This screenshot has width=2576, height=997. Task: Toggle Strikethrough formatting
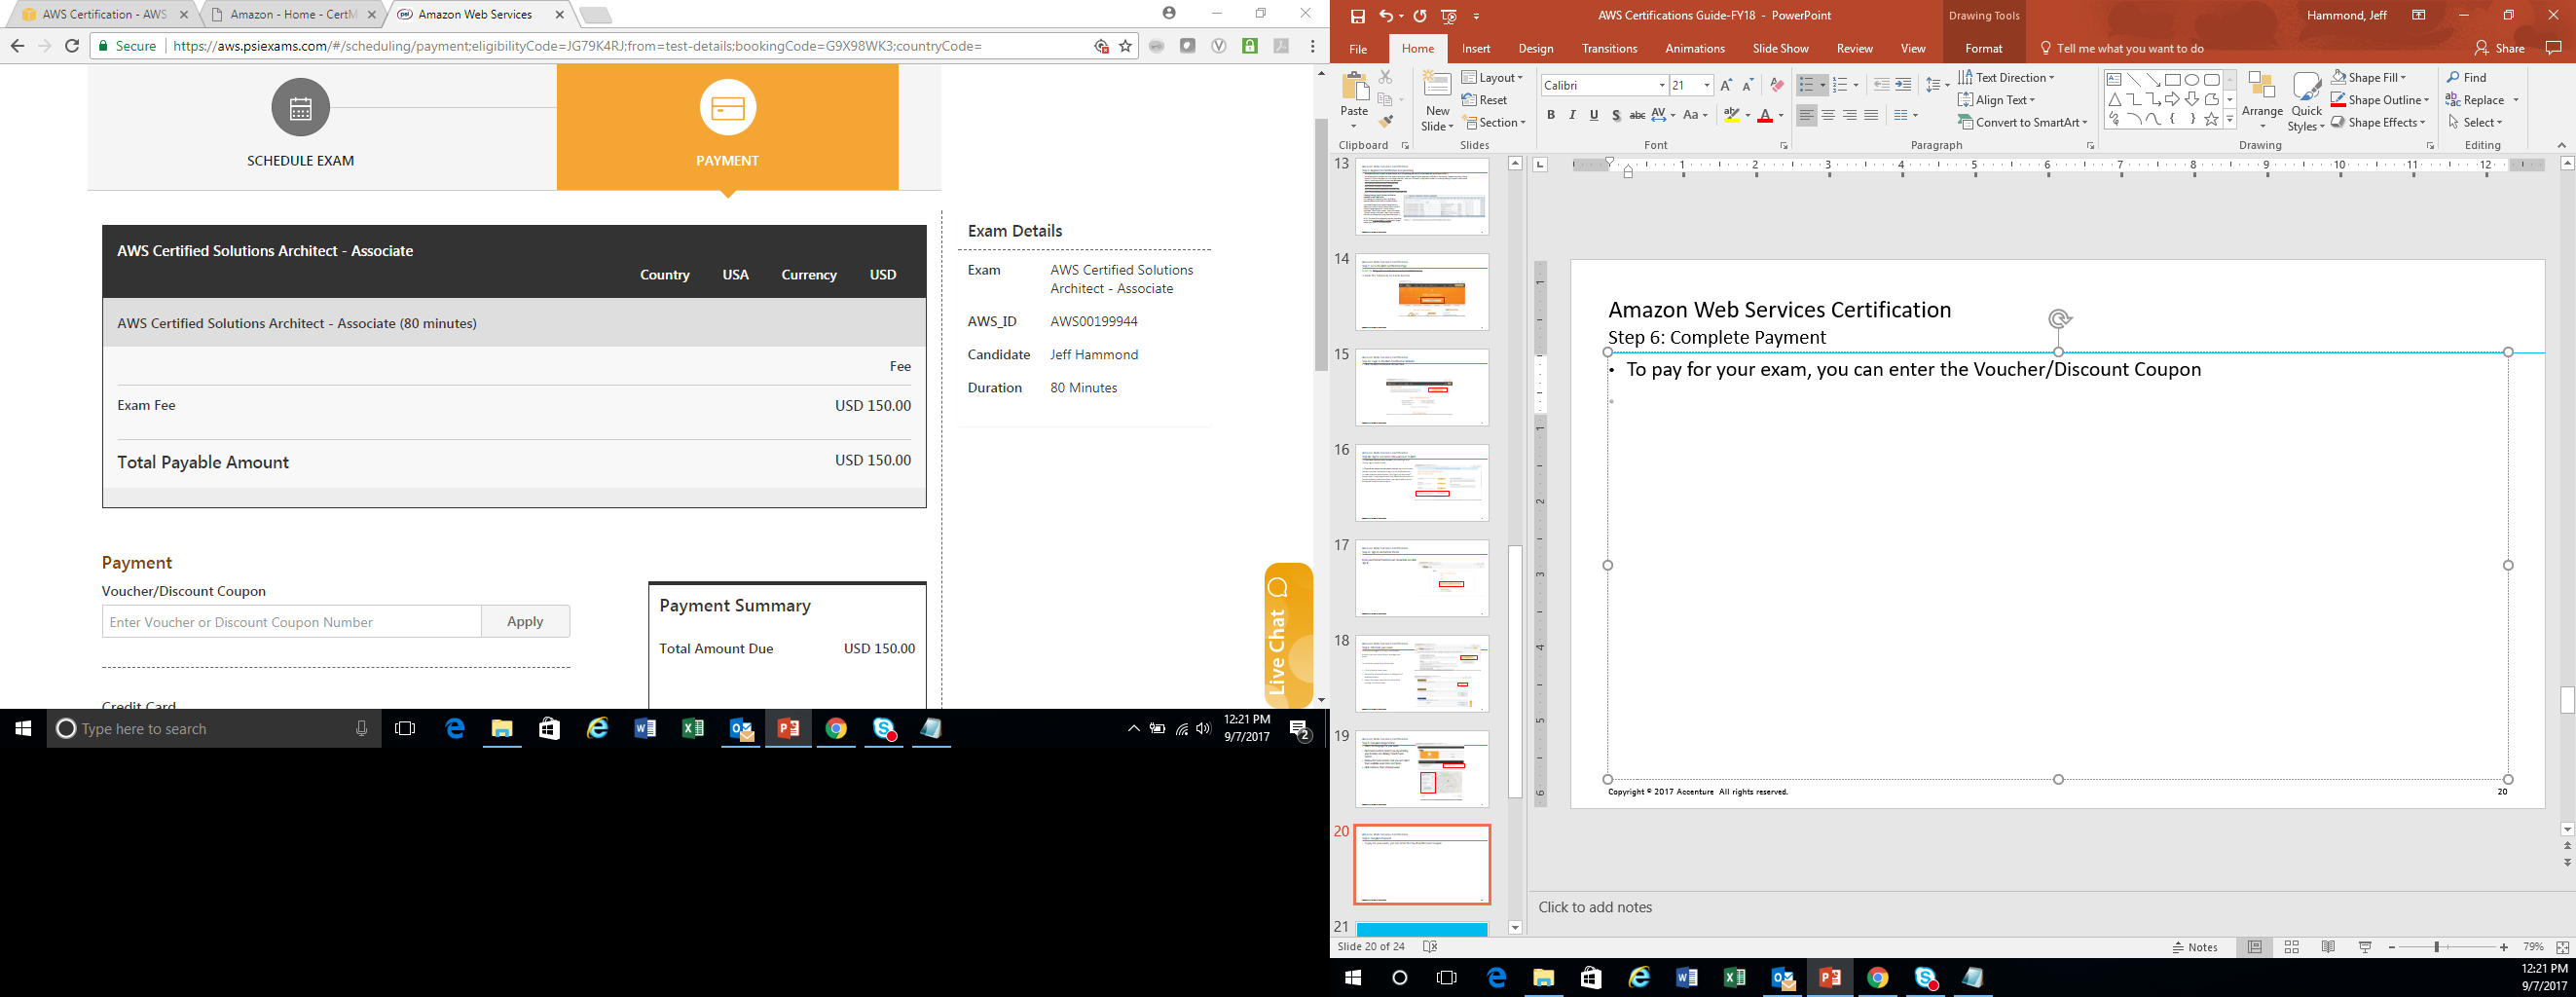pos(1637,115)
